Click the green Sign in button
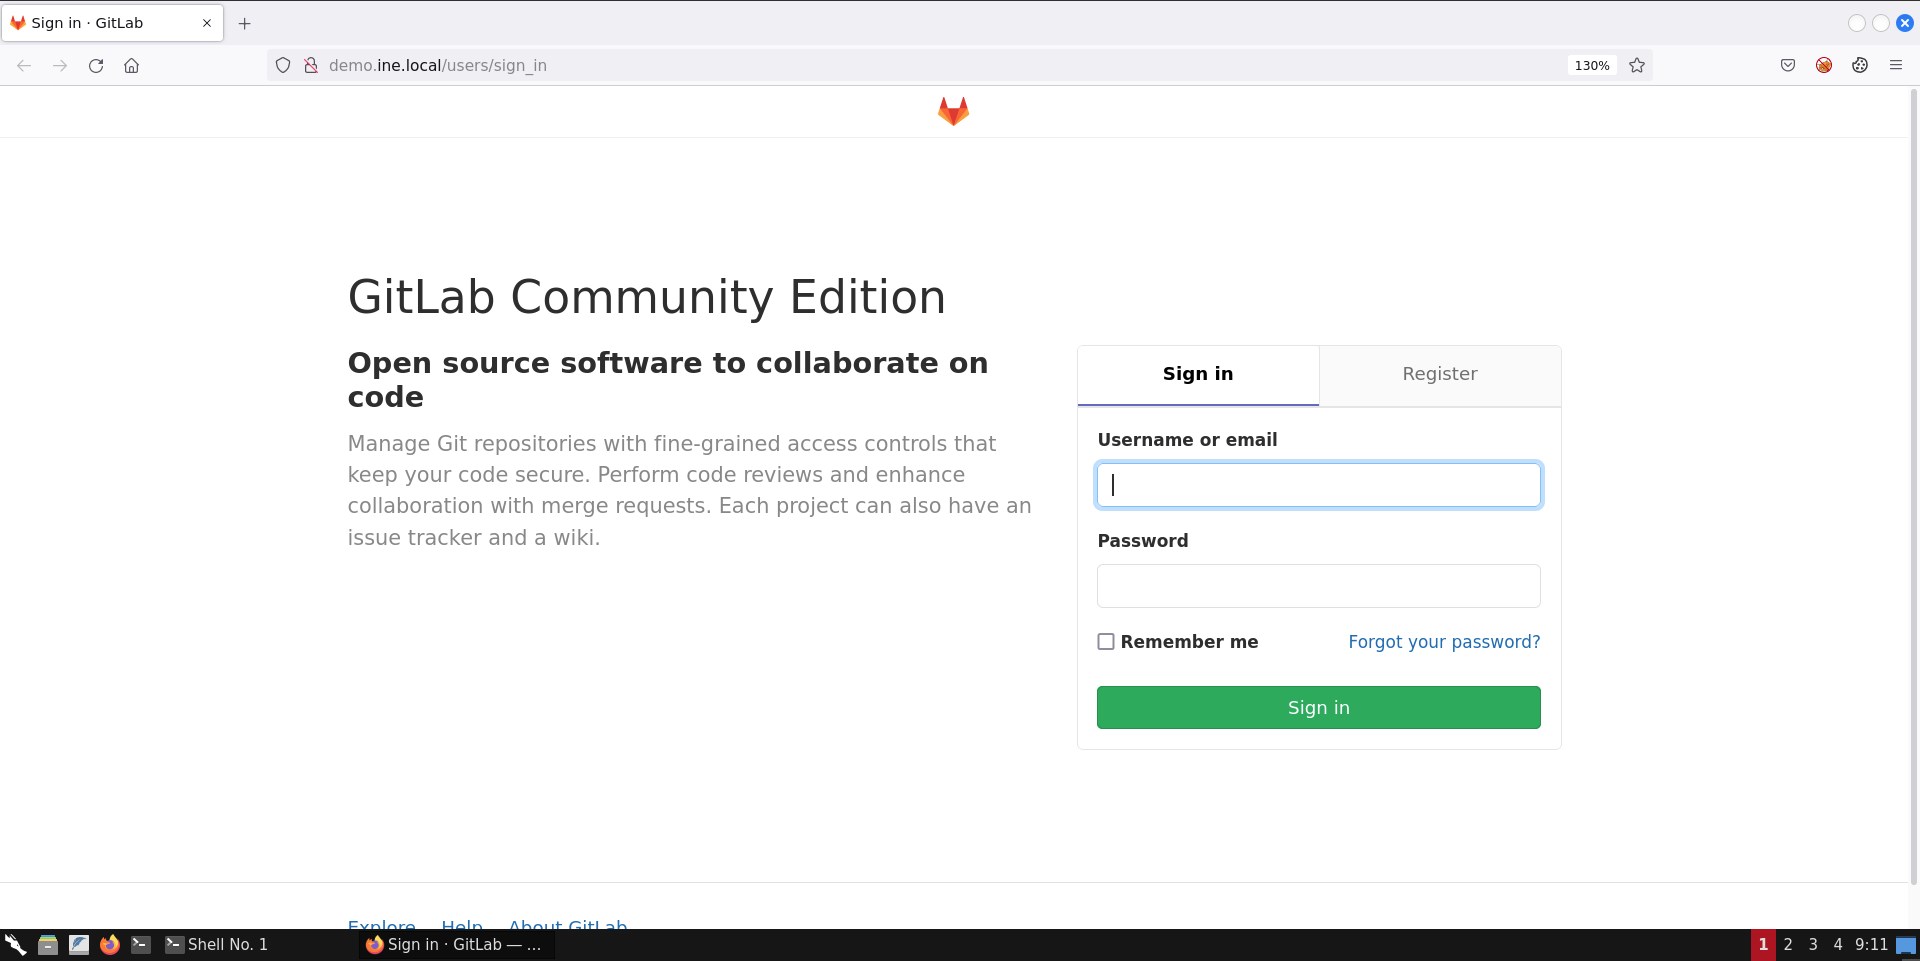 click(1318, 708)
